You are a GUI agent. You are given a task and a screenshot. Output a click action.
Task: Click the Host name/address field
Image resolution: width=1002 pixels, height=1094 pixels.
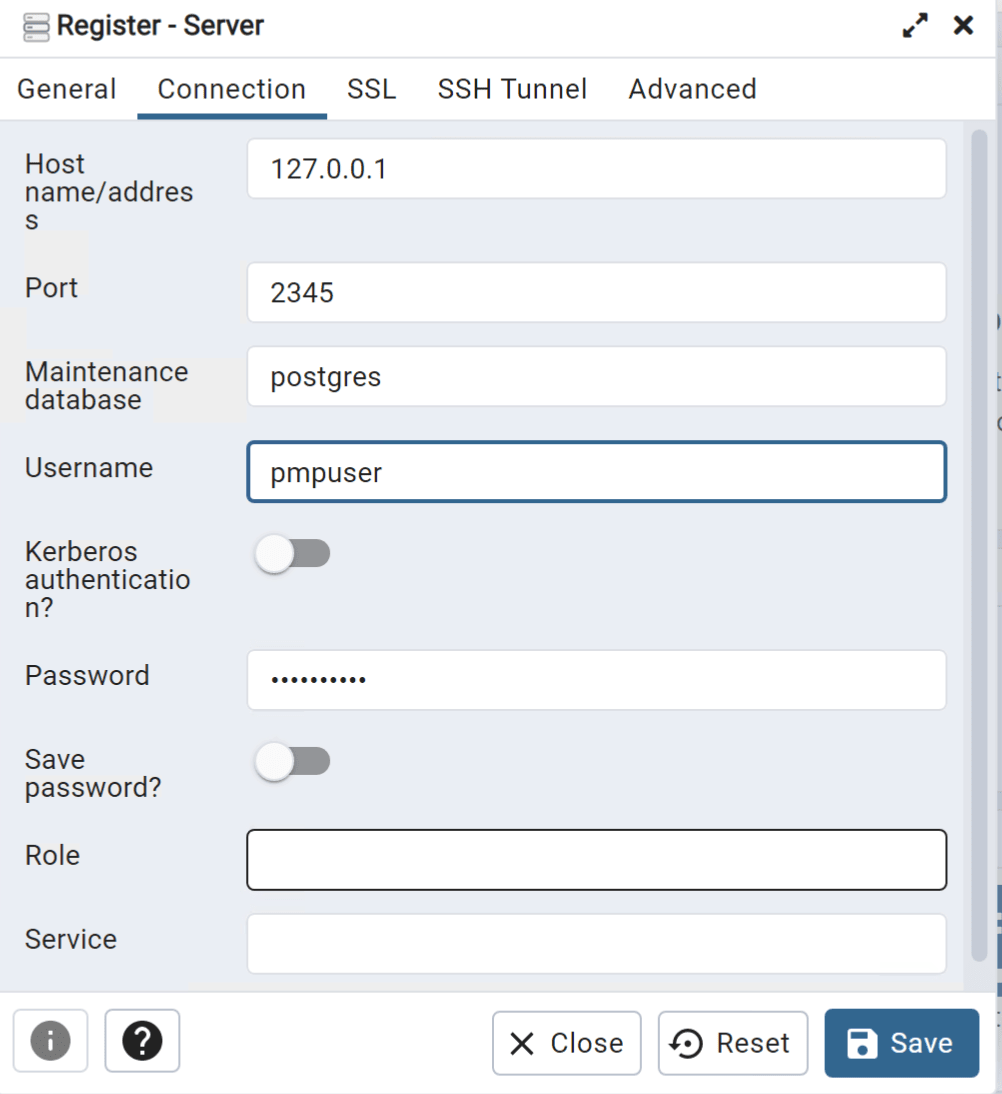coord(596,169)
